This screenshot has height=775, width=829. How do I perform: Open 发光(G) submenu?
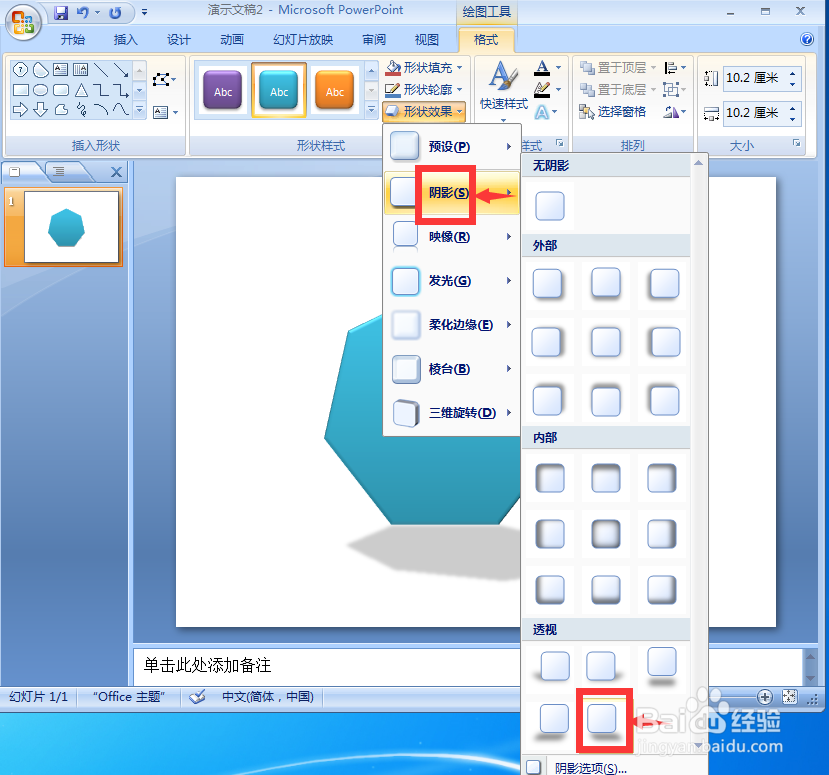(x=452, y=281)
